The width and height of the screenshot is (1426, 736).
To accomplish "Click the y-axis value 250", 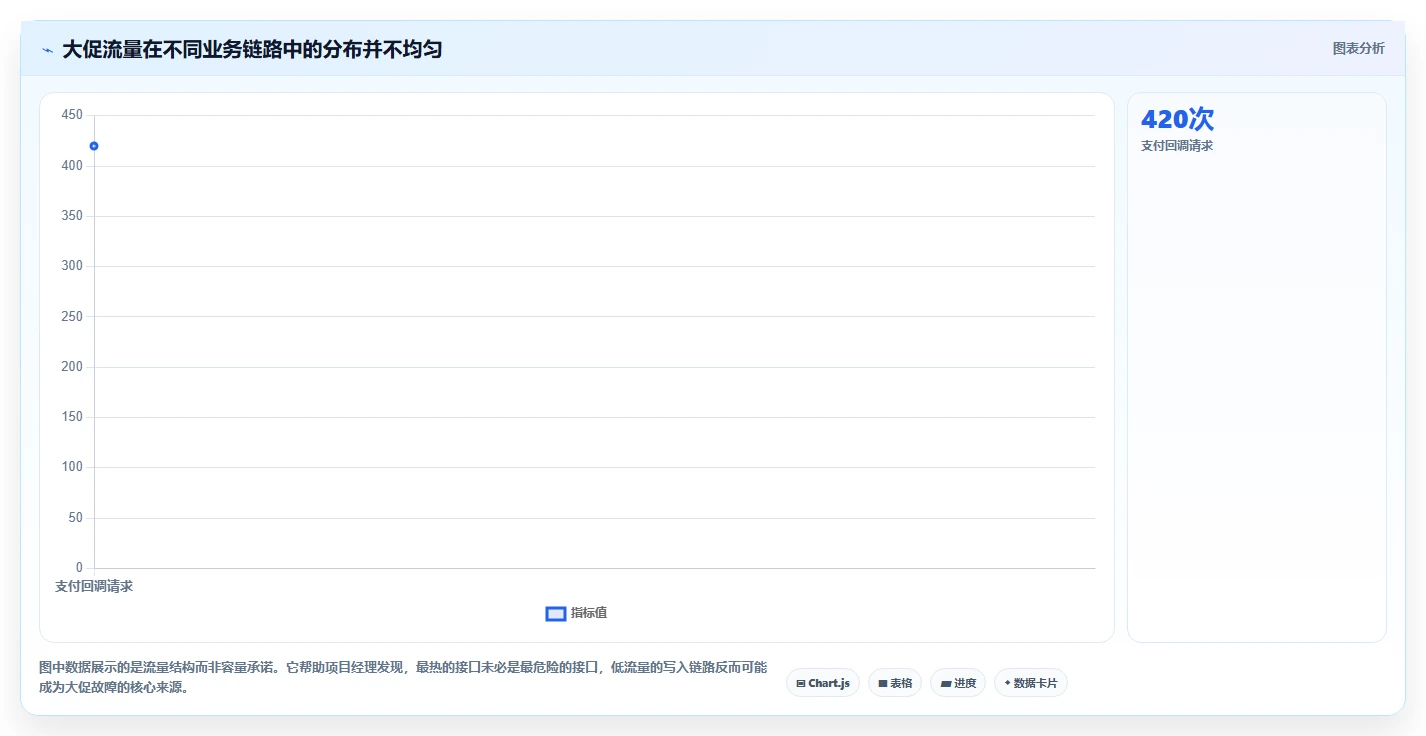I will 72,316.
